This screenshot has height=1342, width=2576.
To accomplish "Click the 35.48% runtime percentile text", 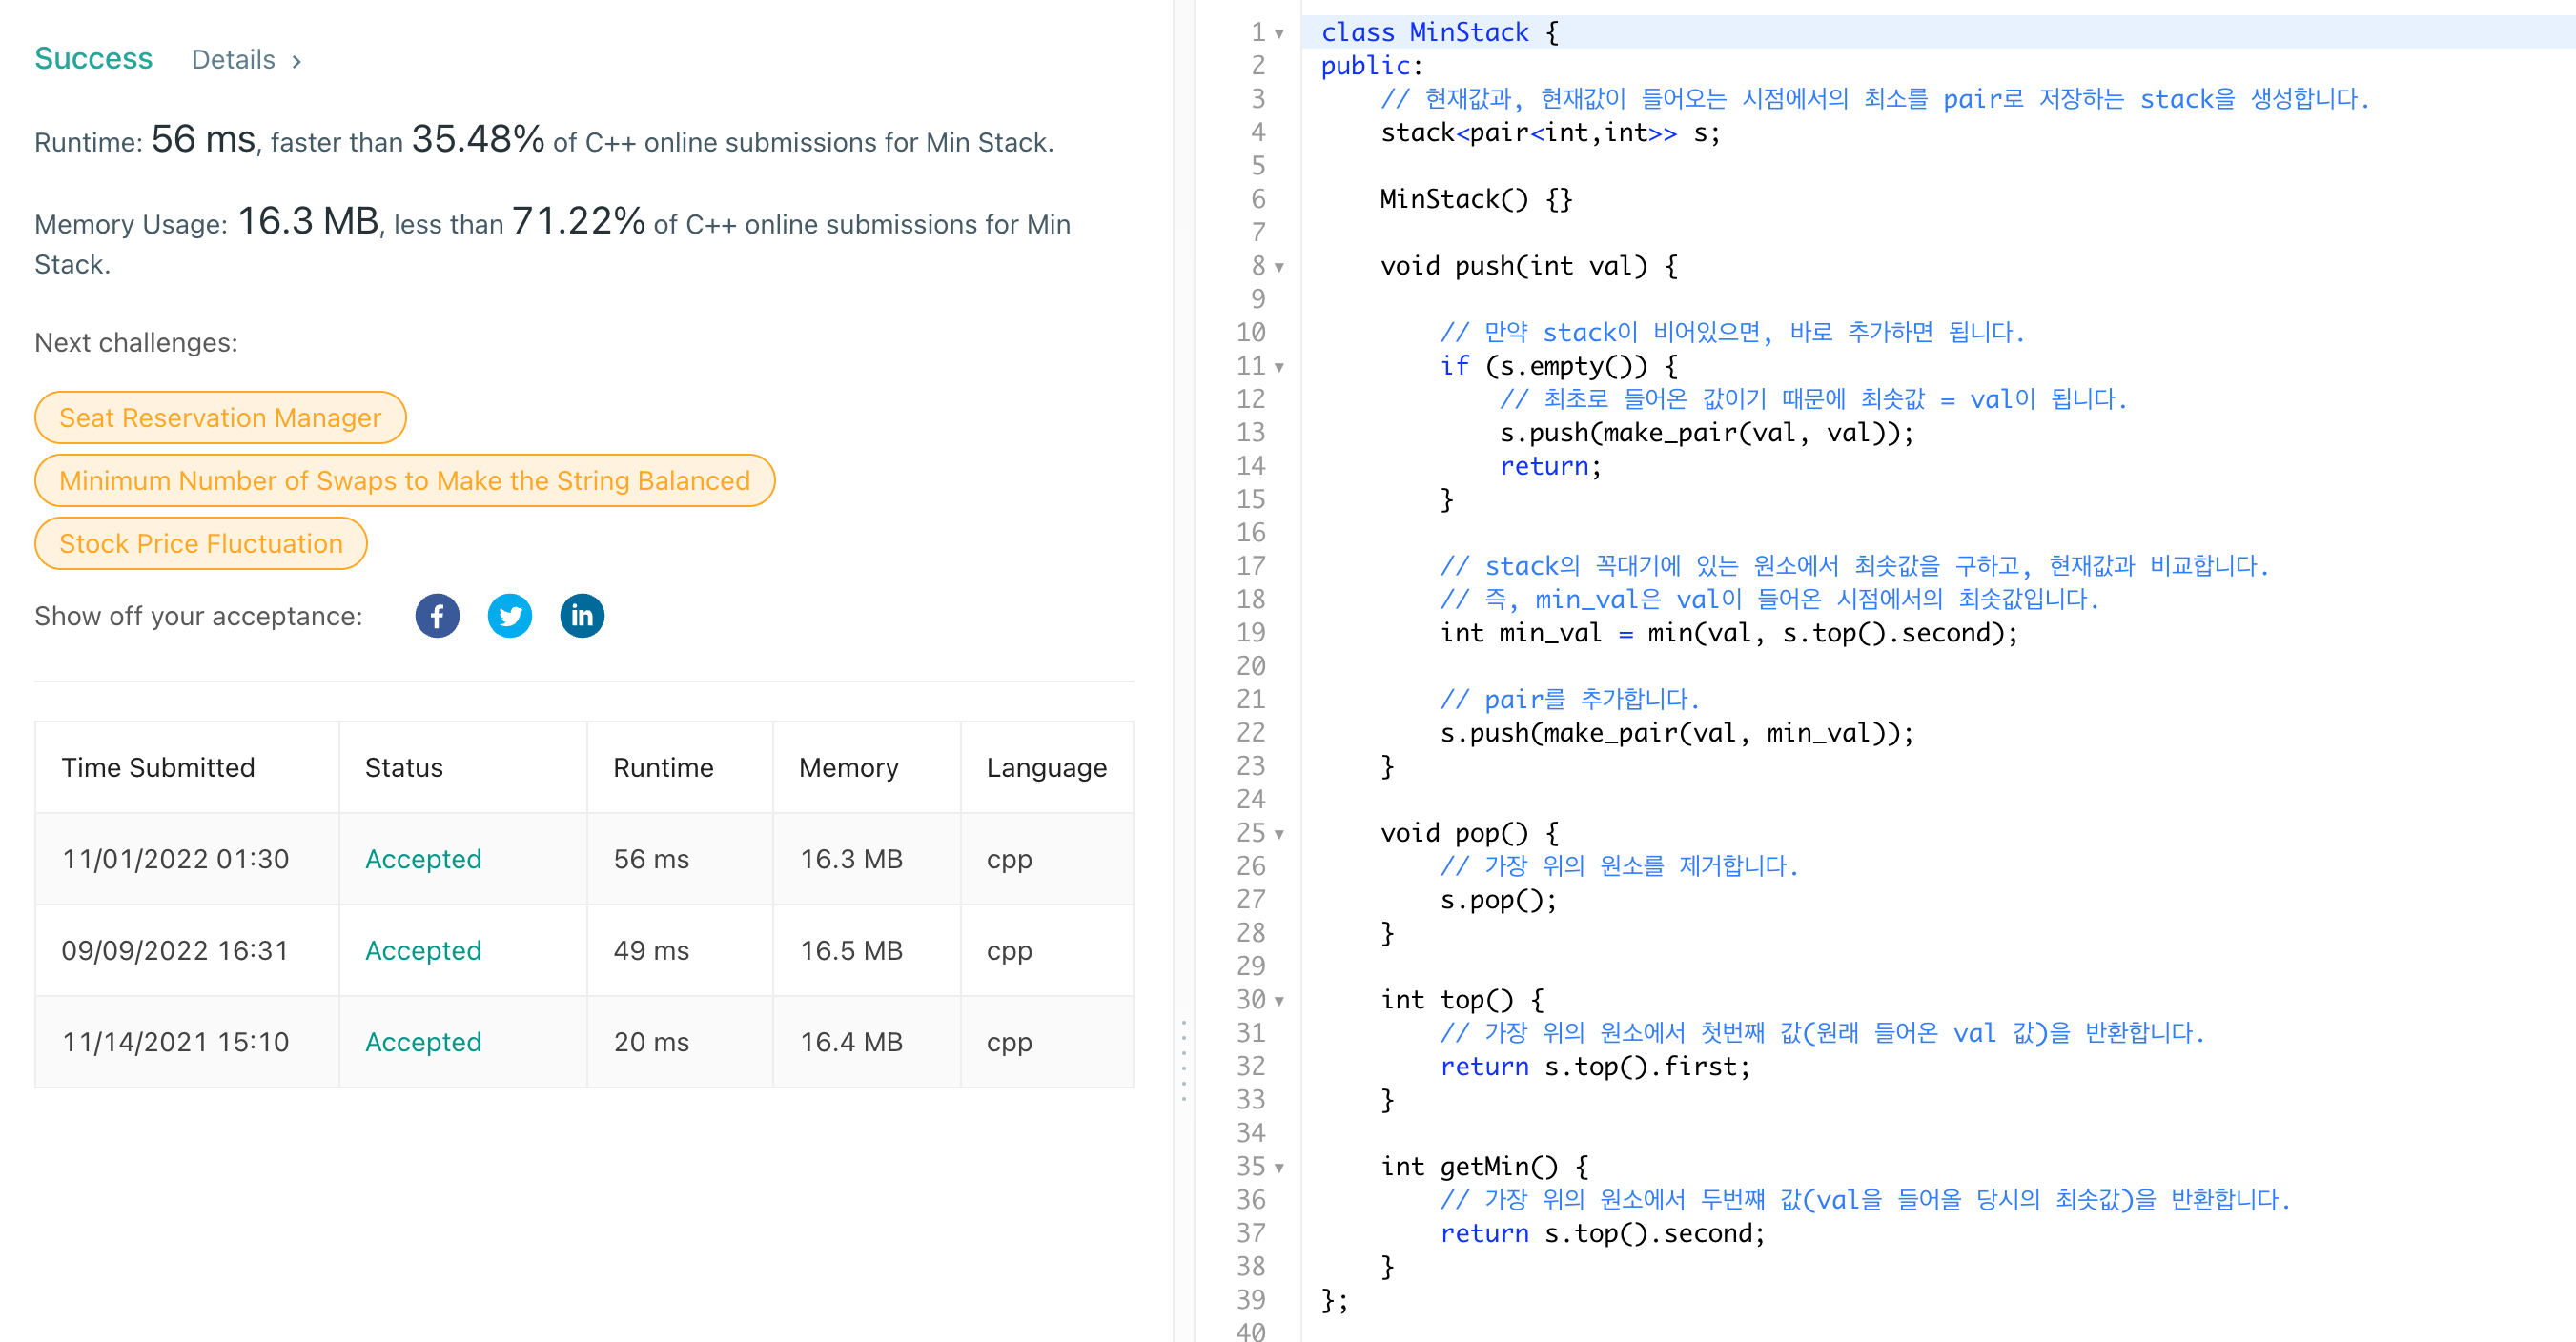I will coord(478,139).
